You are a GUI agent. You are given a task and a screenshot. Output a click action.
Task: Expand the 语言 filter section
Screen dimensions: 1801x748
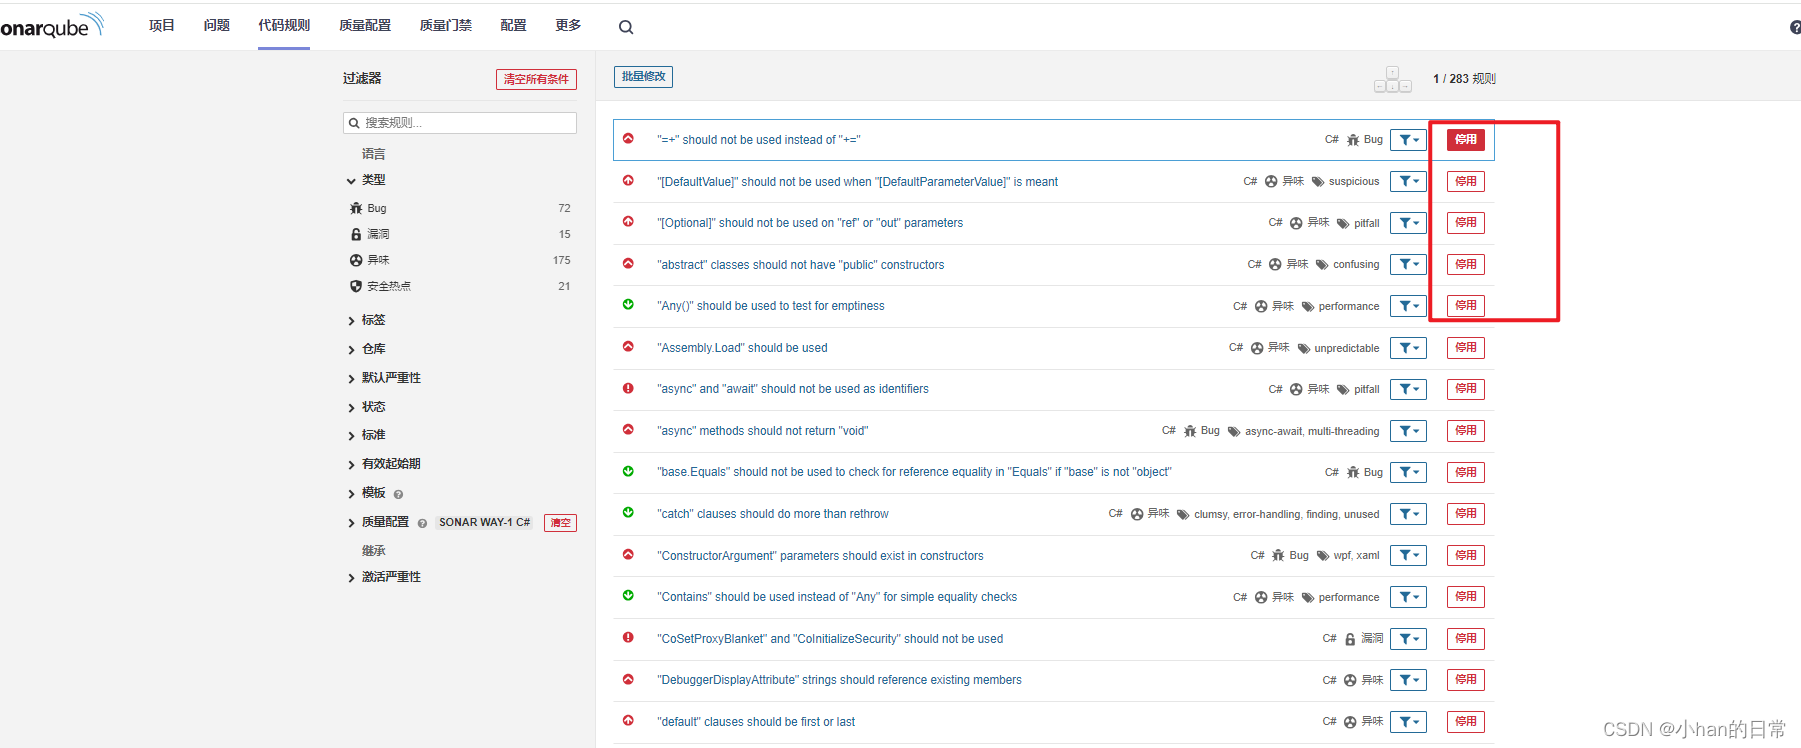[374, 154]
